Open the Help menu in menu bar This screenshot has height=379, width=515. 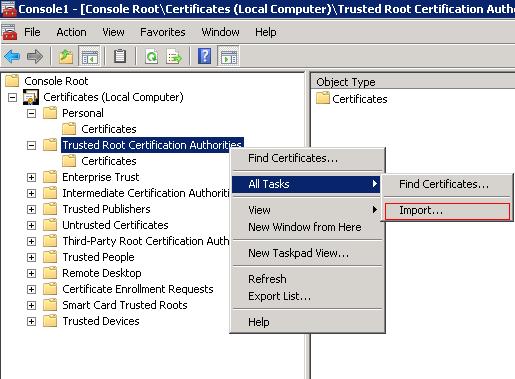266,32
